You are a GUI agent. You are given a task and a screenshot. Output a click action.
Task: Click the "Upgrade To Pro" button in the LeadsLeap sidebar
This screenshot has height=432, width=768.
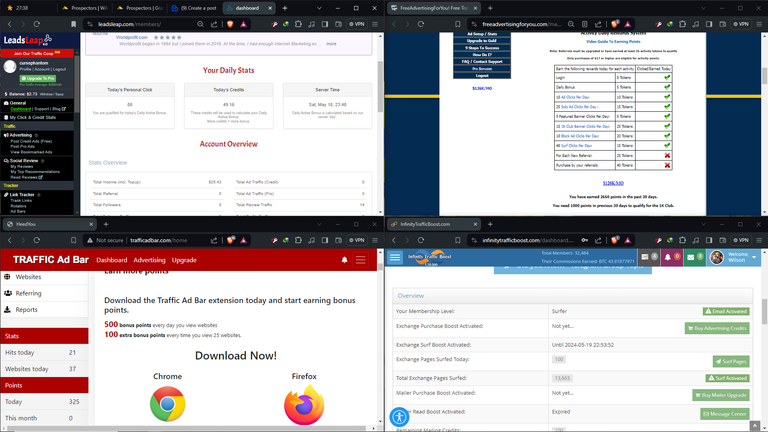point(38,78)
